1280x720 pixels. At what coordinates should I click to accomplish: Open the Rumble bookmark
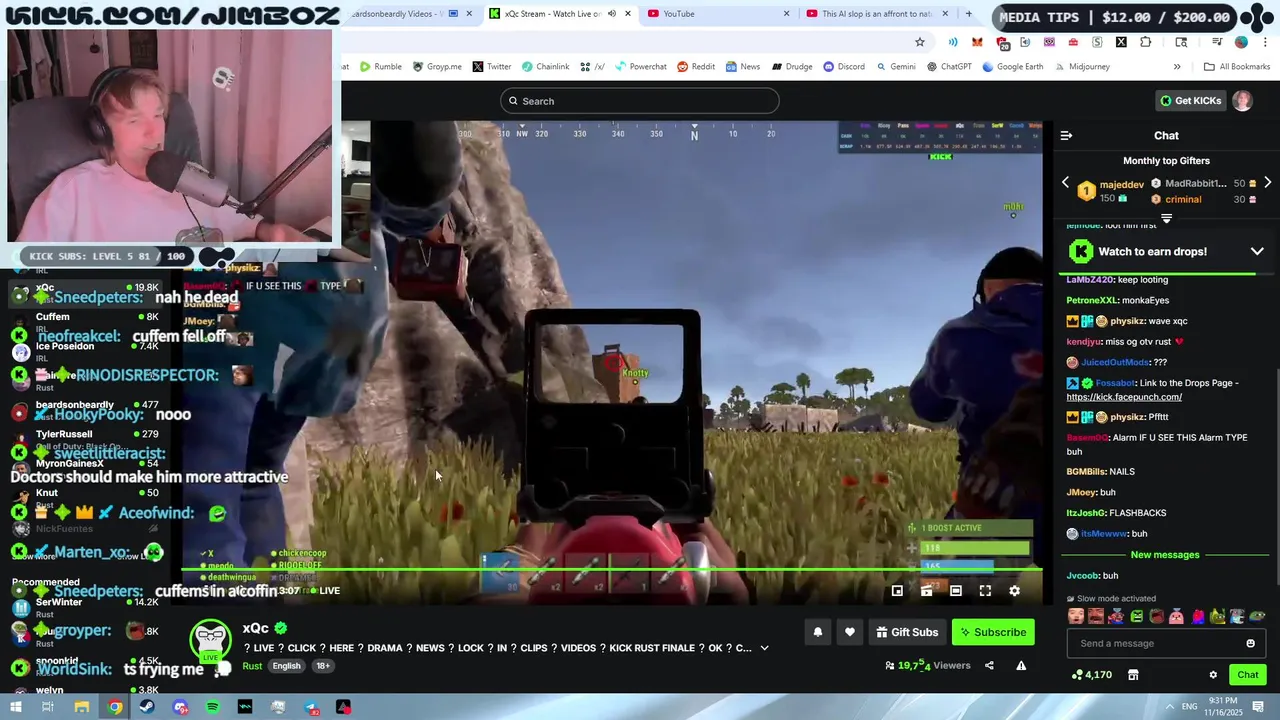coord(381,67)
